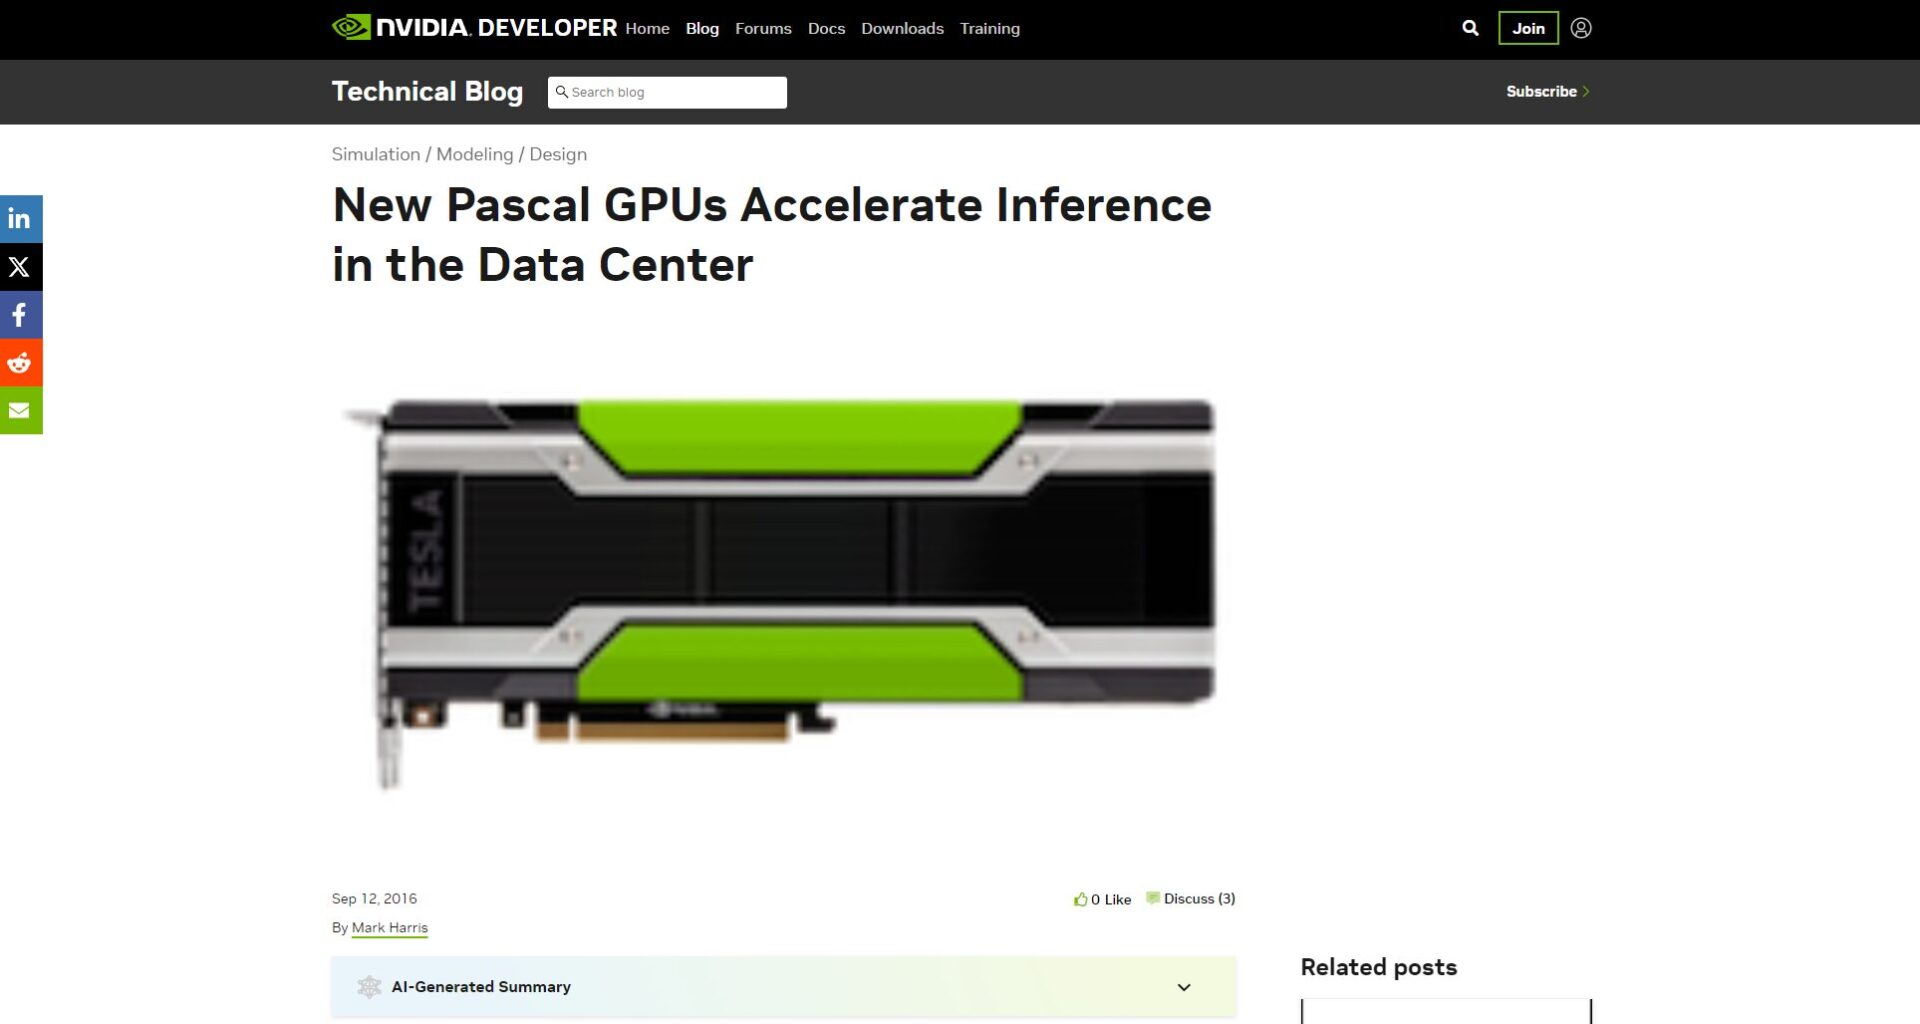Share article on LinkedIn

pos(21,219)
